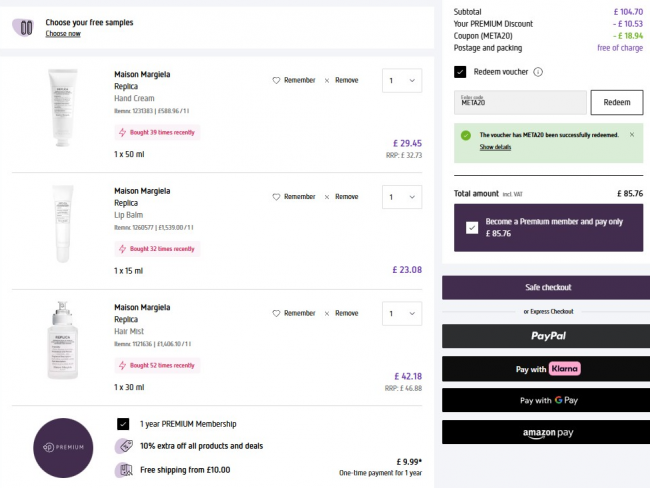Click info icon beside Redeem voucher

coord(538,72)
